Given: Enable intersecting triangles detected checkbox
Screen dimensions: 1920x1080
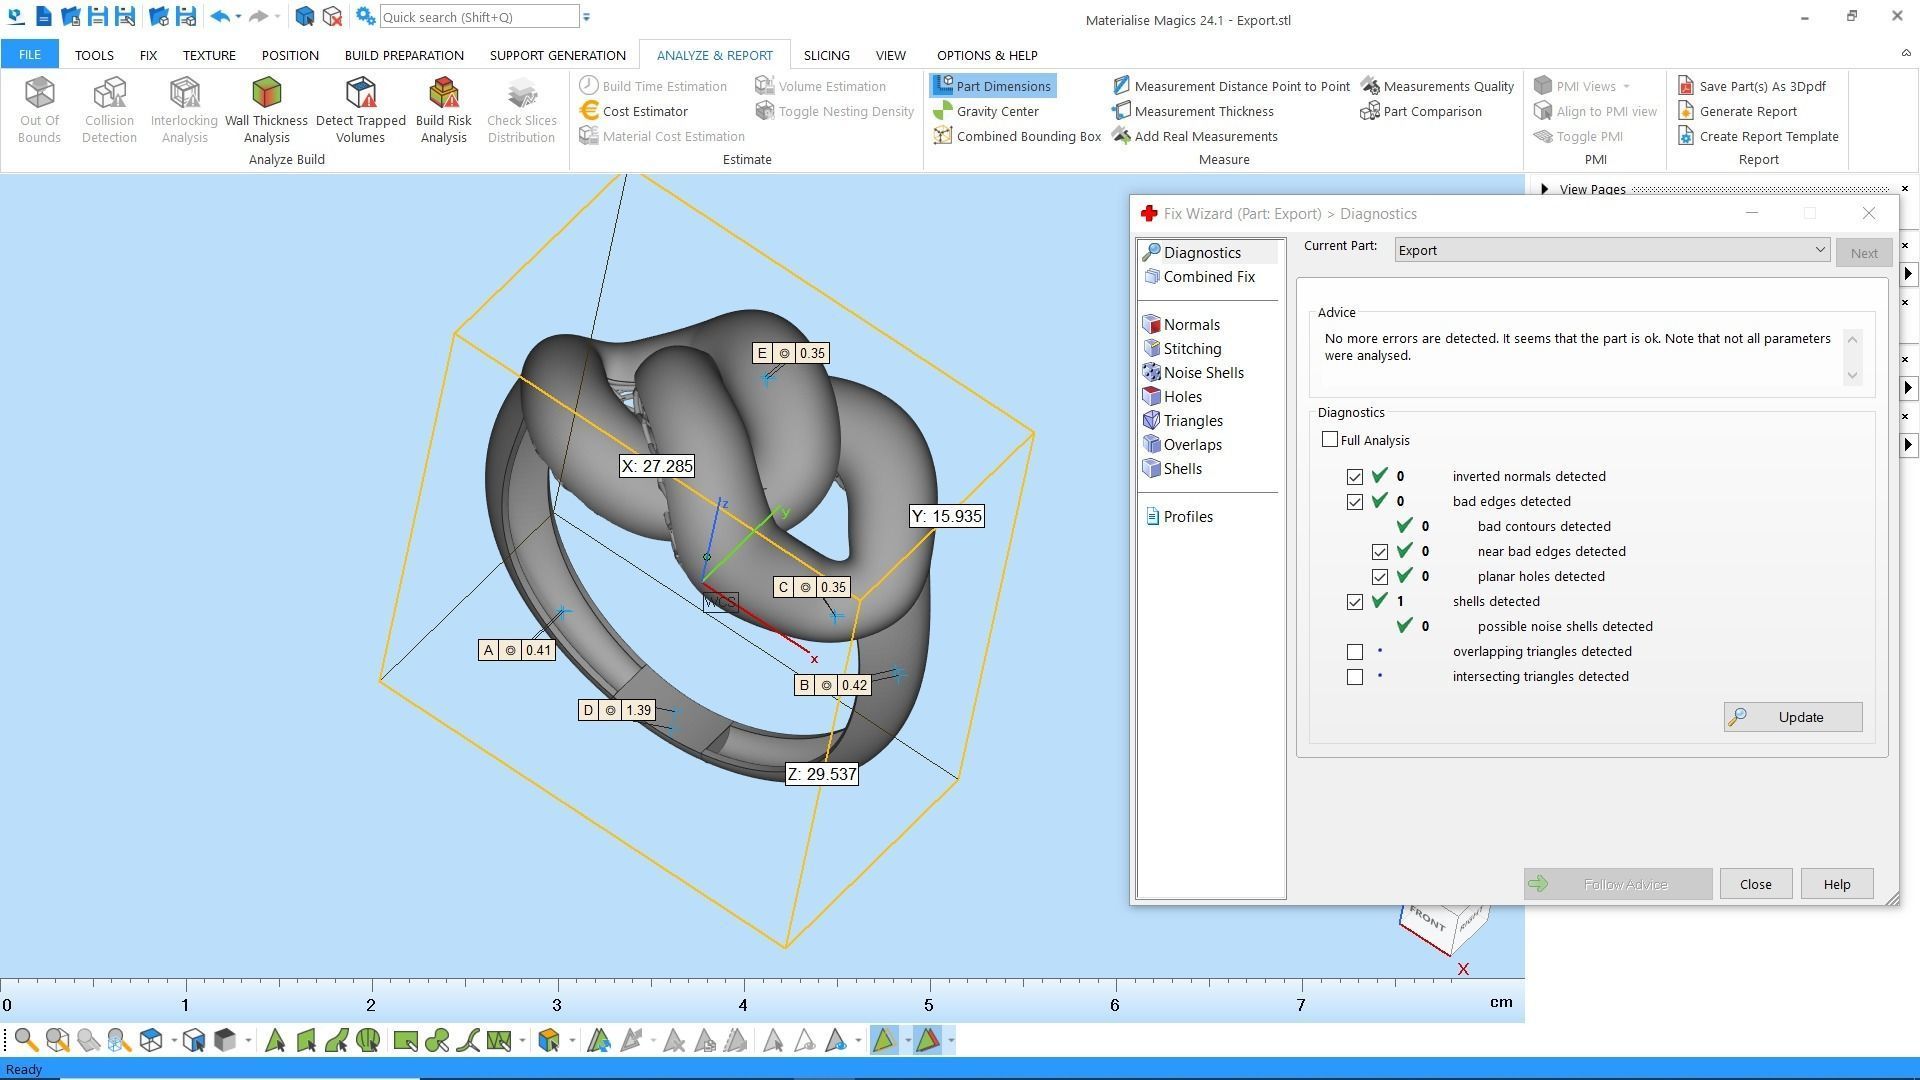Looking at the screenshot, I should (x=1355, y=677).
